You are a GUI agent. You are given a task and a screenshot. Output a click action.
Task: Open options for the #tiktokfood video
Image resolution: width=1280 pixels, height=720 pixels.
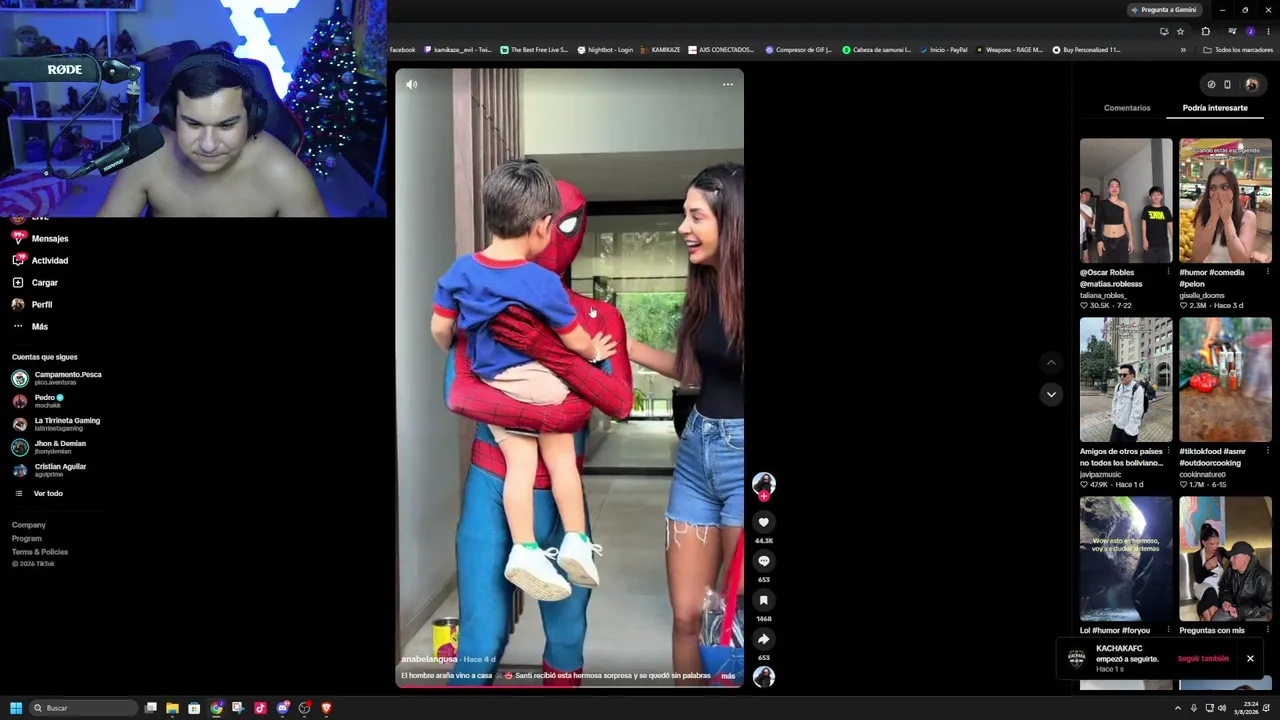[x=1267, y=451]
